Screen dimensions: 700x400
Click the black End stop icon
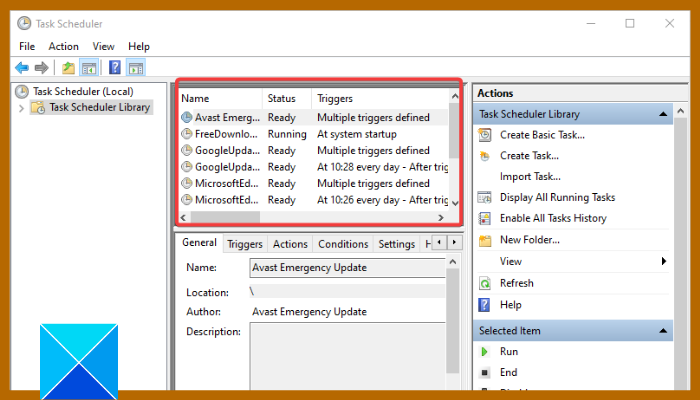pyautogui.click(x=484, y=372)
